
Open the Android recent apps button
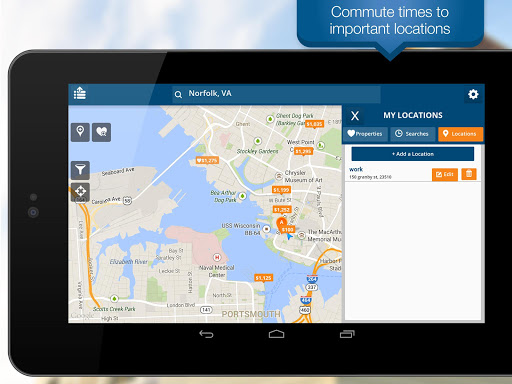pyautogui.click(x=347, y=334)
